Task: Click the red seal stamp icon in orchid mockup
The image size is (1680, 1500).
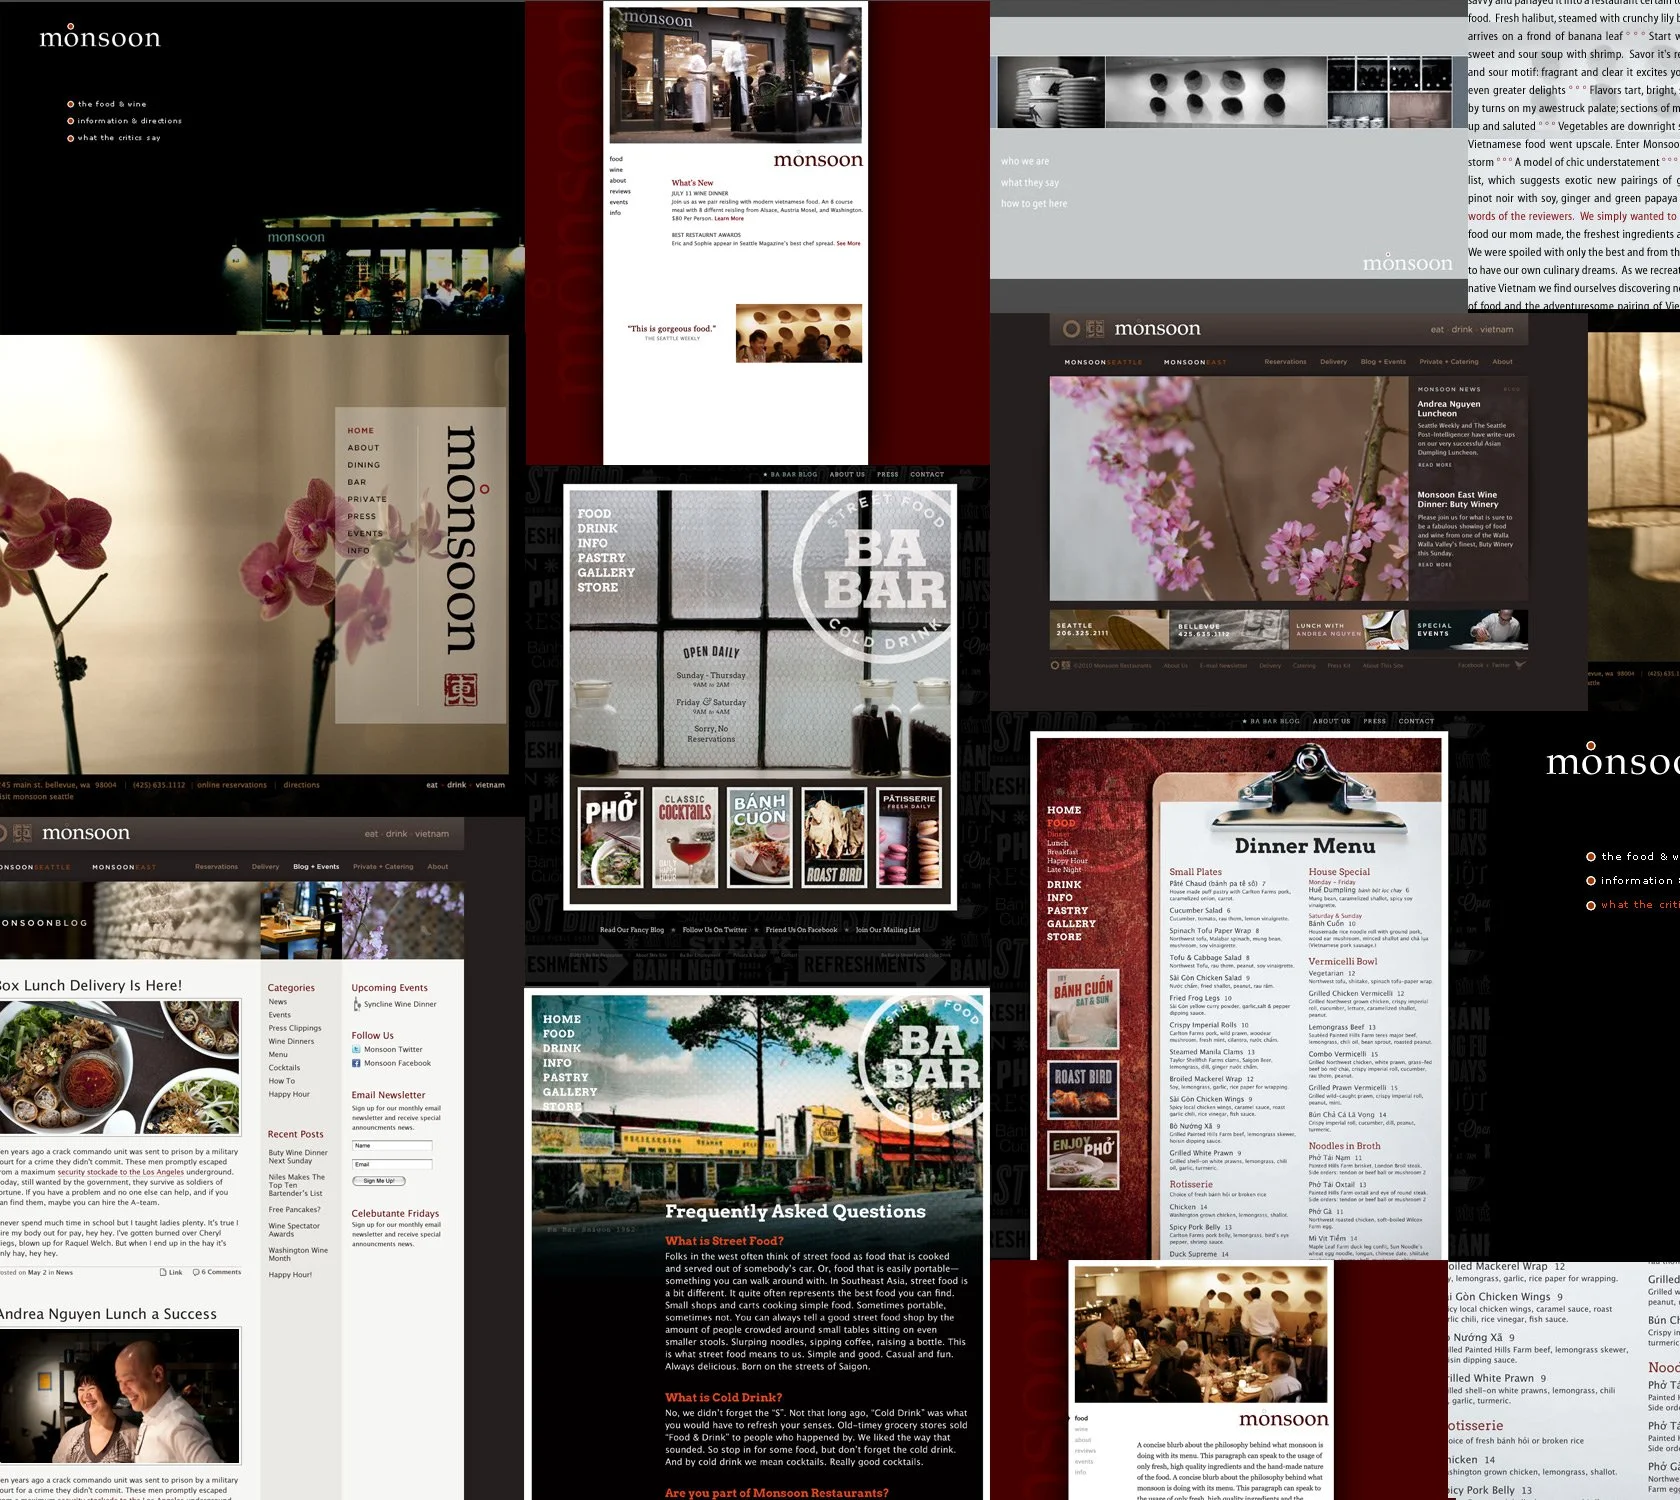Action: pyautogui.click(x=460, y=690)
